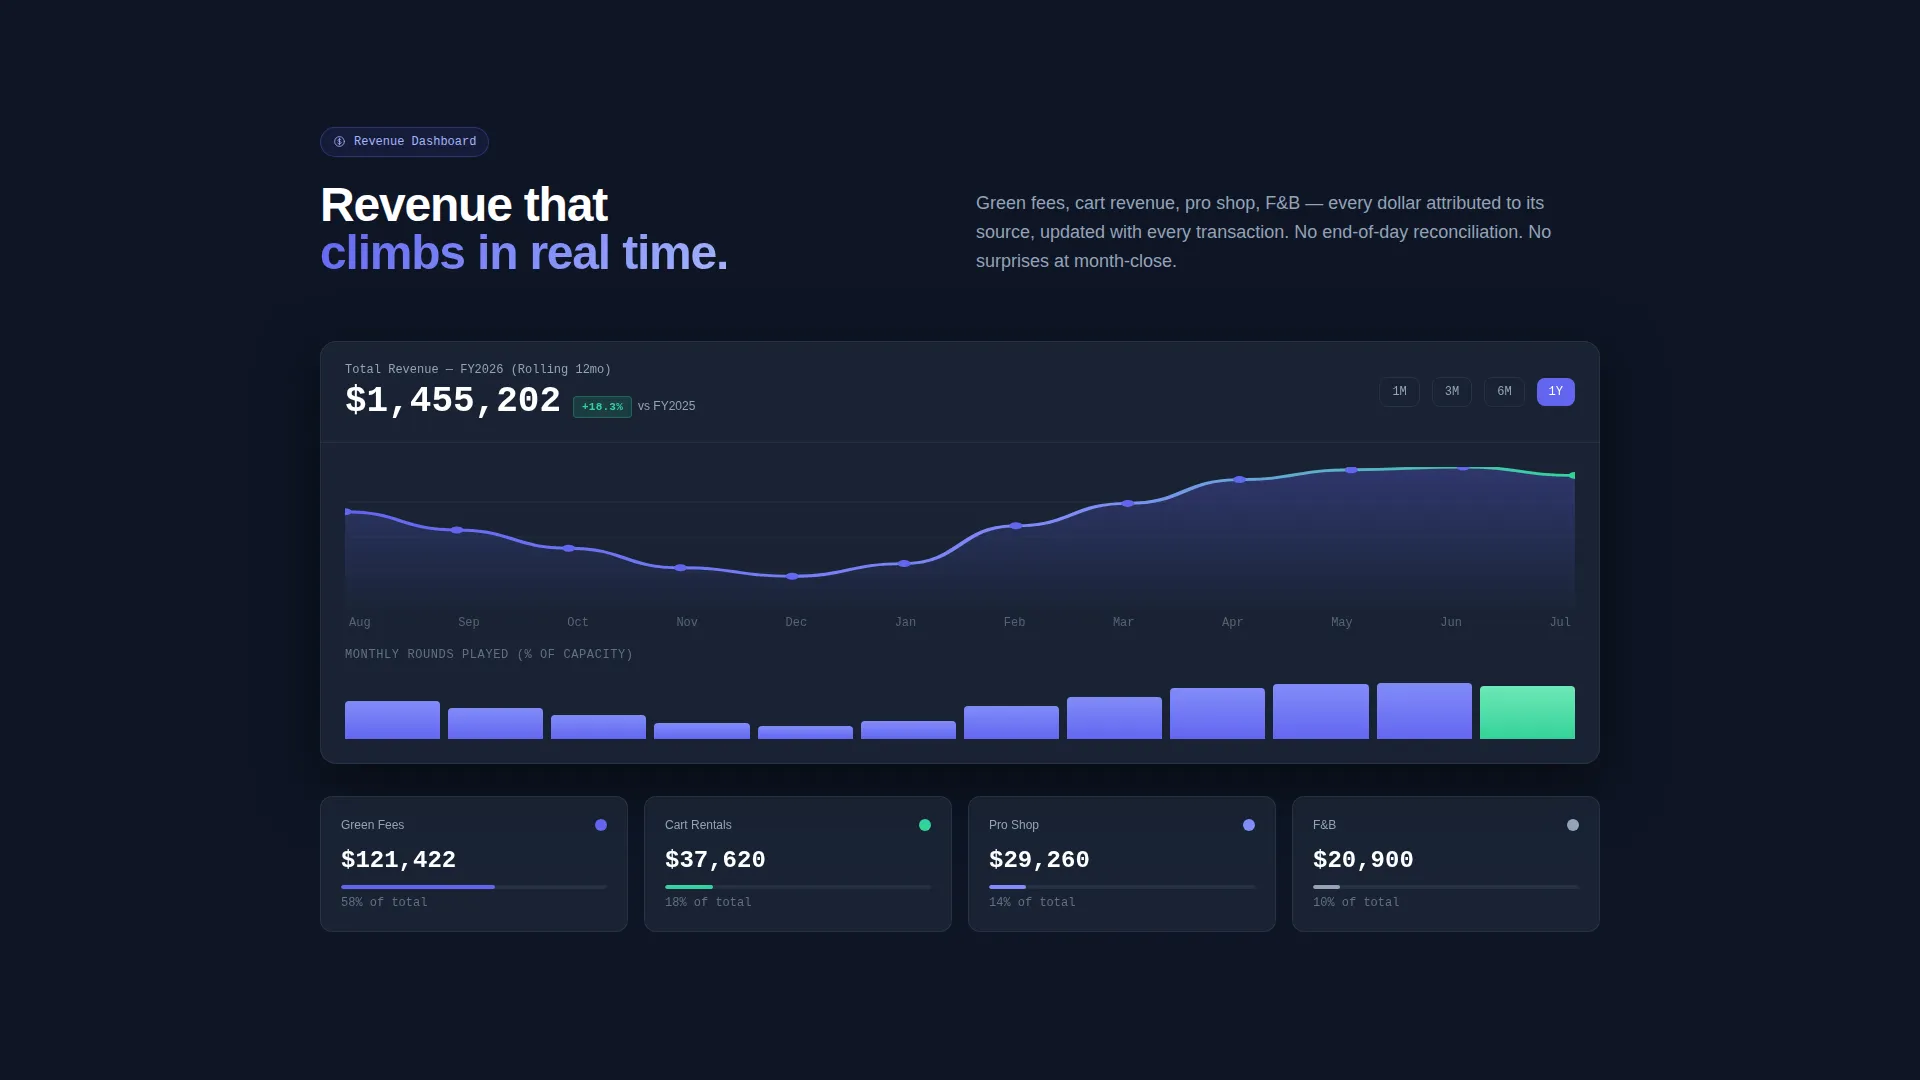
Task: Click the '58% of total' caption
Action: 384,902
